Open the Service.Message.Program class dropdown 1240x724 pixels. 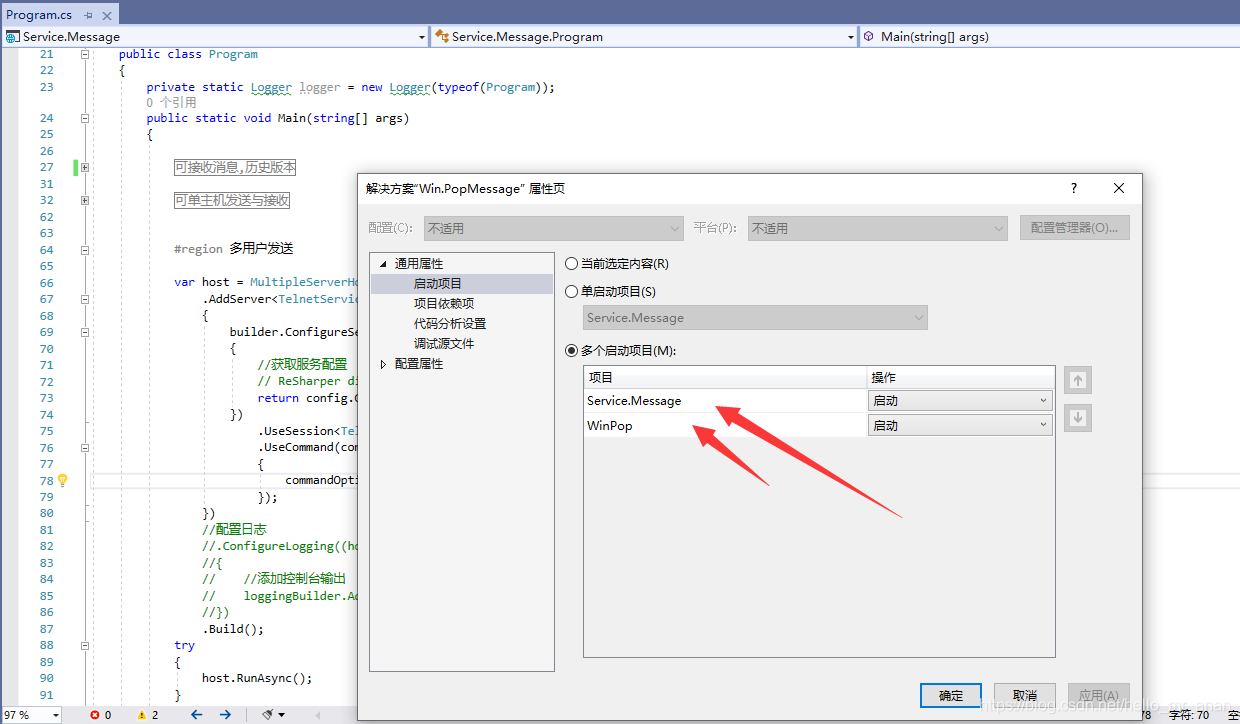[x=851, y=37]
